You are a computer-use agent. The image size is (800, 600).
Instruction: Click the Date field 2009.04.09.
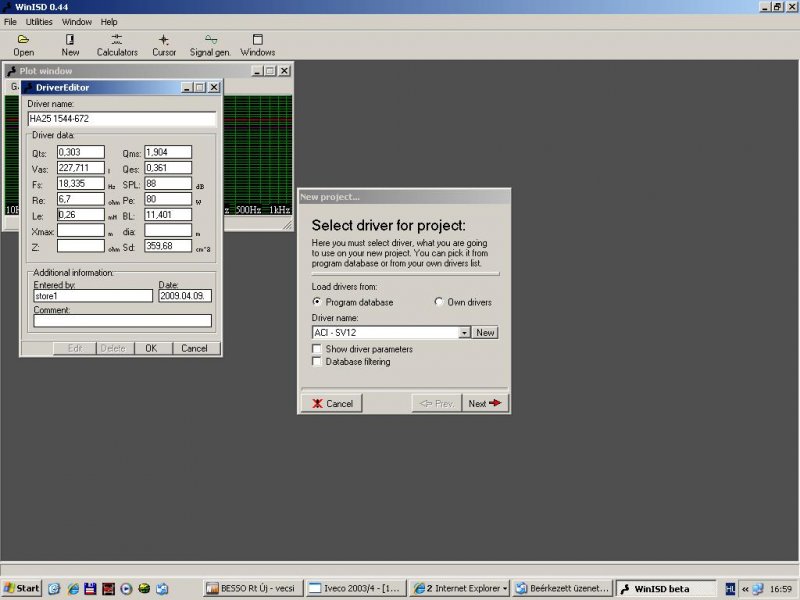pos(185,296)
